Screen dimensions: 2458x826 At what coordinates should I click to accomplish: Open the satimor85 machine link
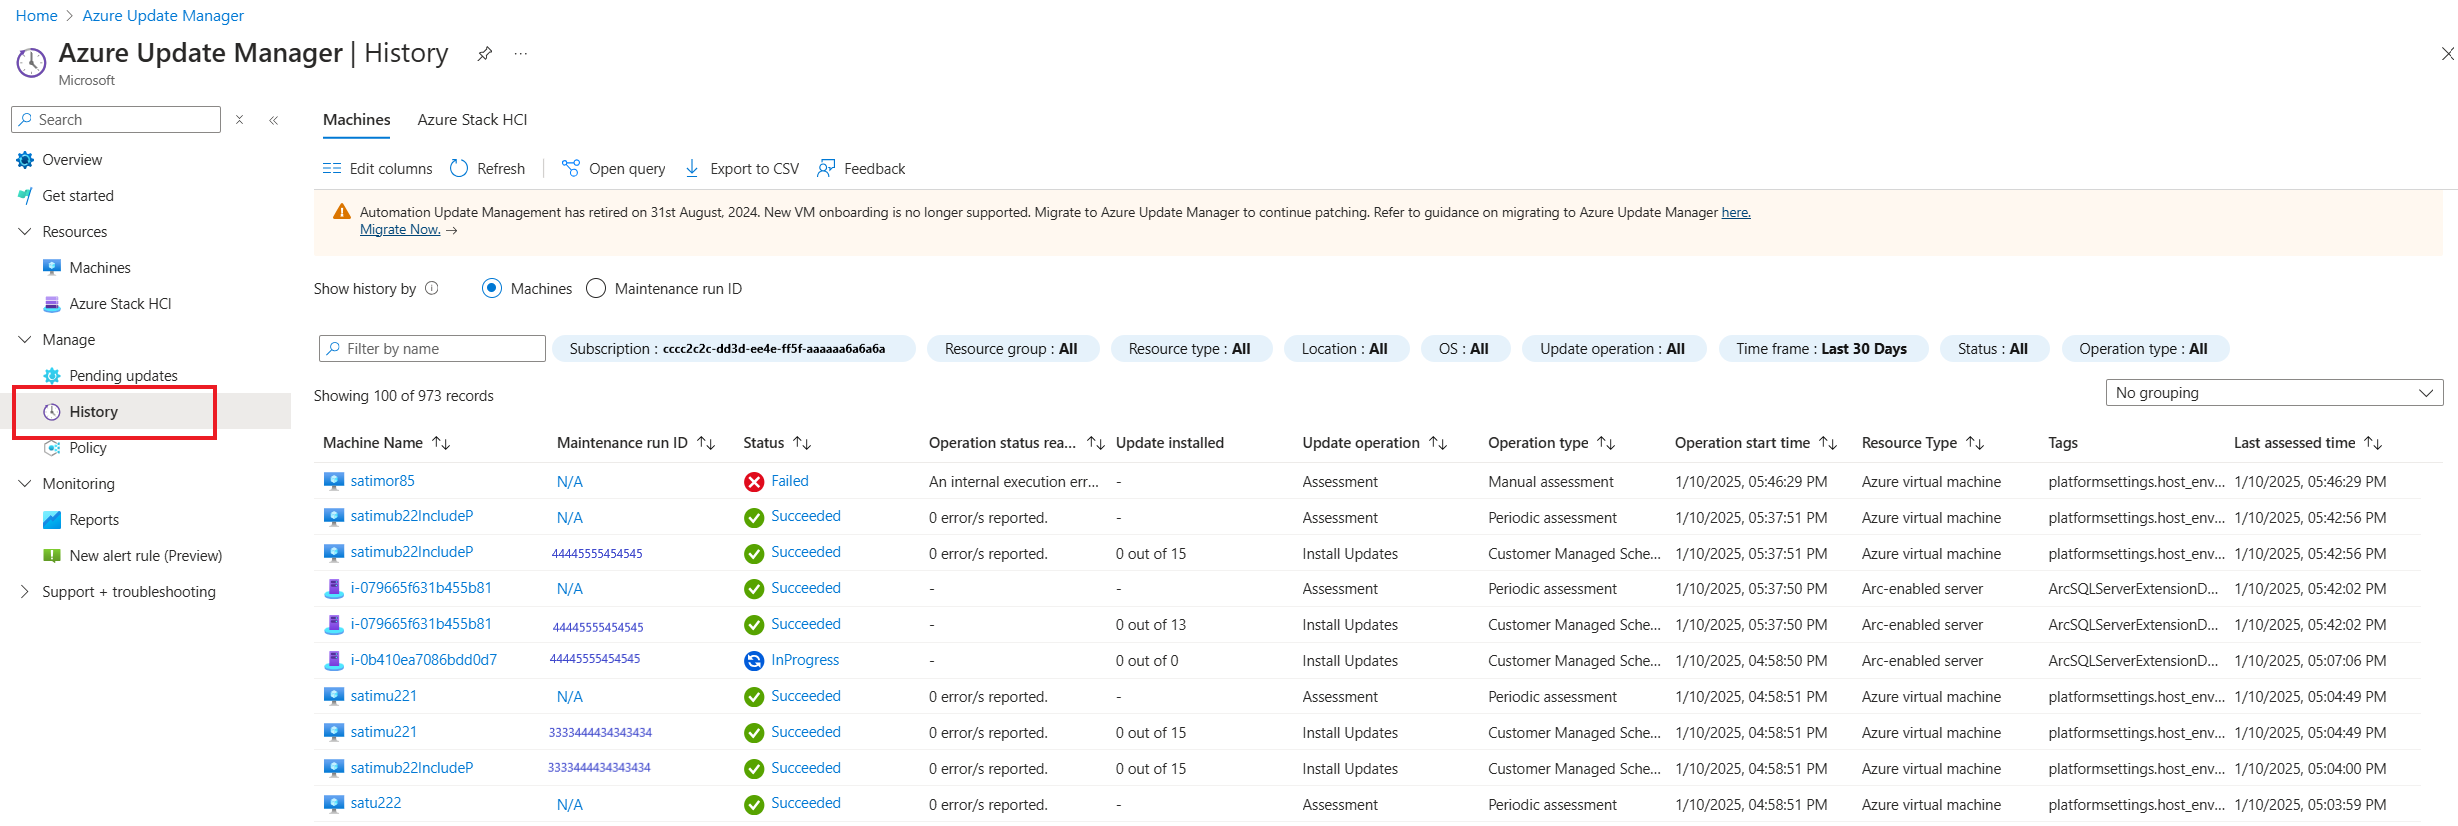382,481
